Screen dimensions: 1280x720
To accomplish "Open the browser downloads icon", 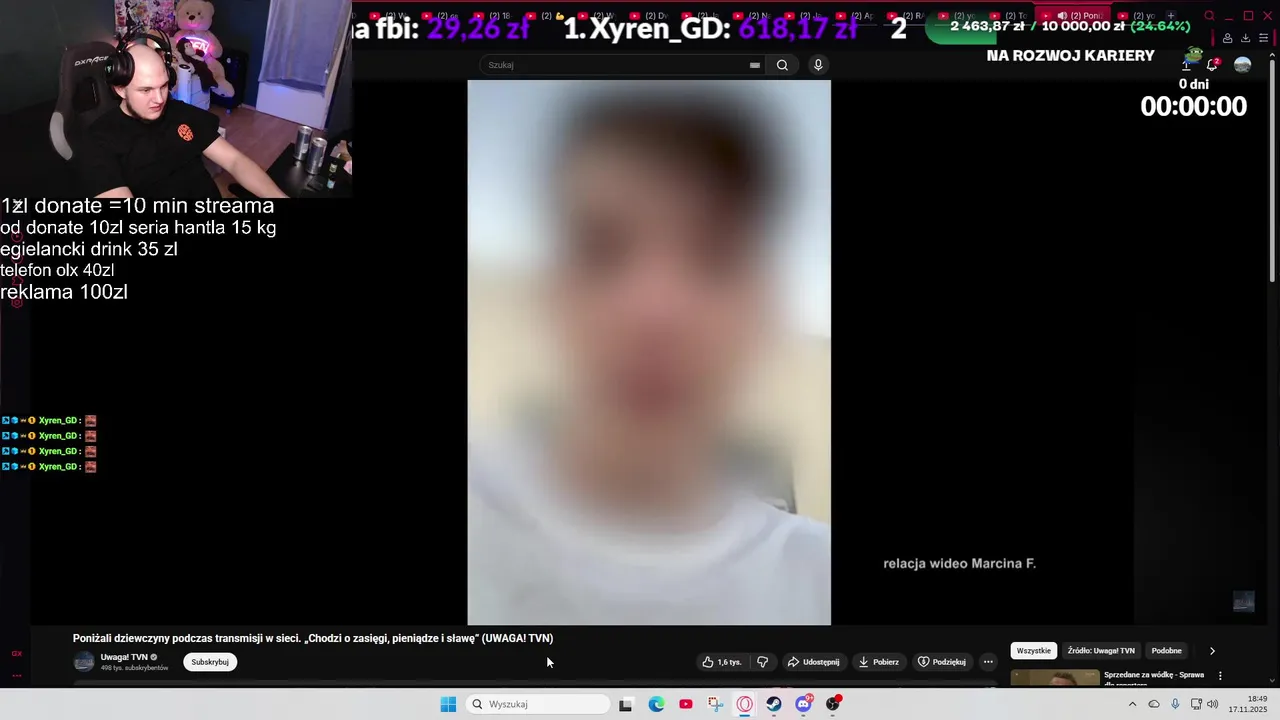I will click(1245, 38).
